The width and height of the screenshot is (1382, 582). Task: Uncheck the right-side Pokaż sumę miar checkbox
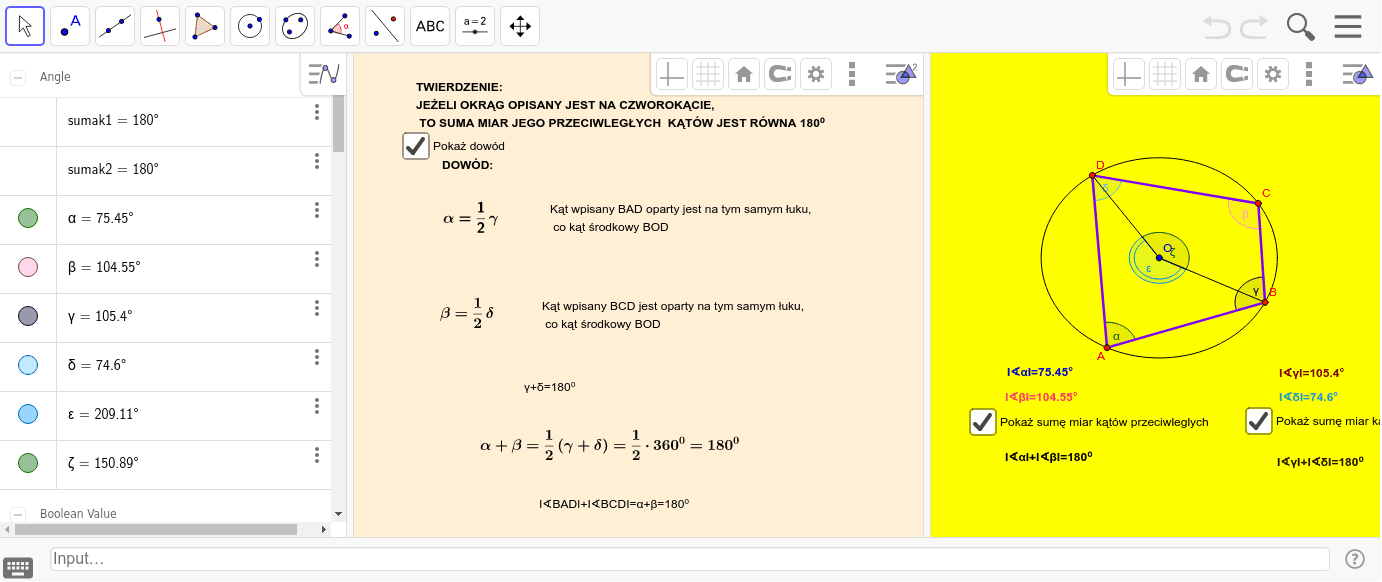click(1259, 422)
